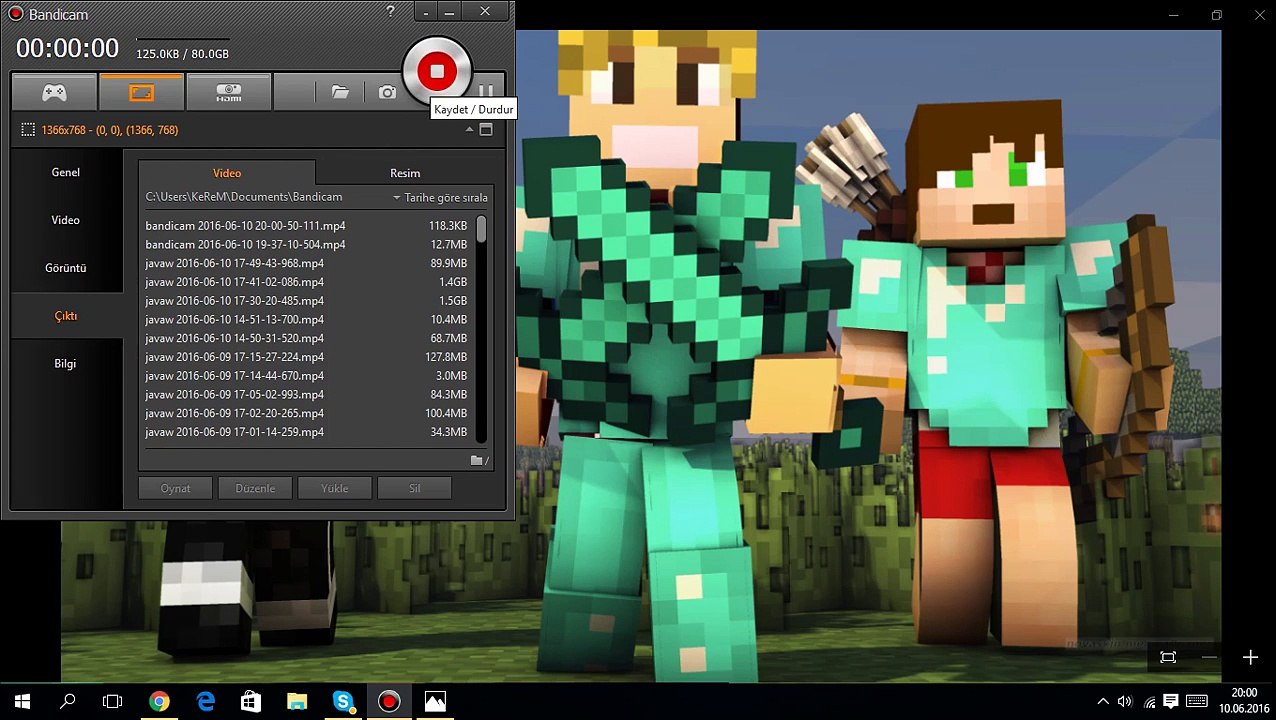Fit photo to window in Photos app
The image size is (1276, 720).
[1167, 657]
